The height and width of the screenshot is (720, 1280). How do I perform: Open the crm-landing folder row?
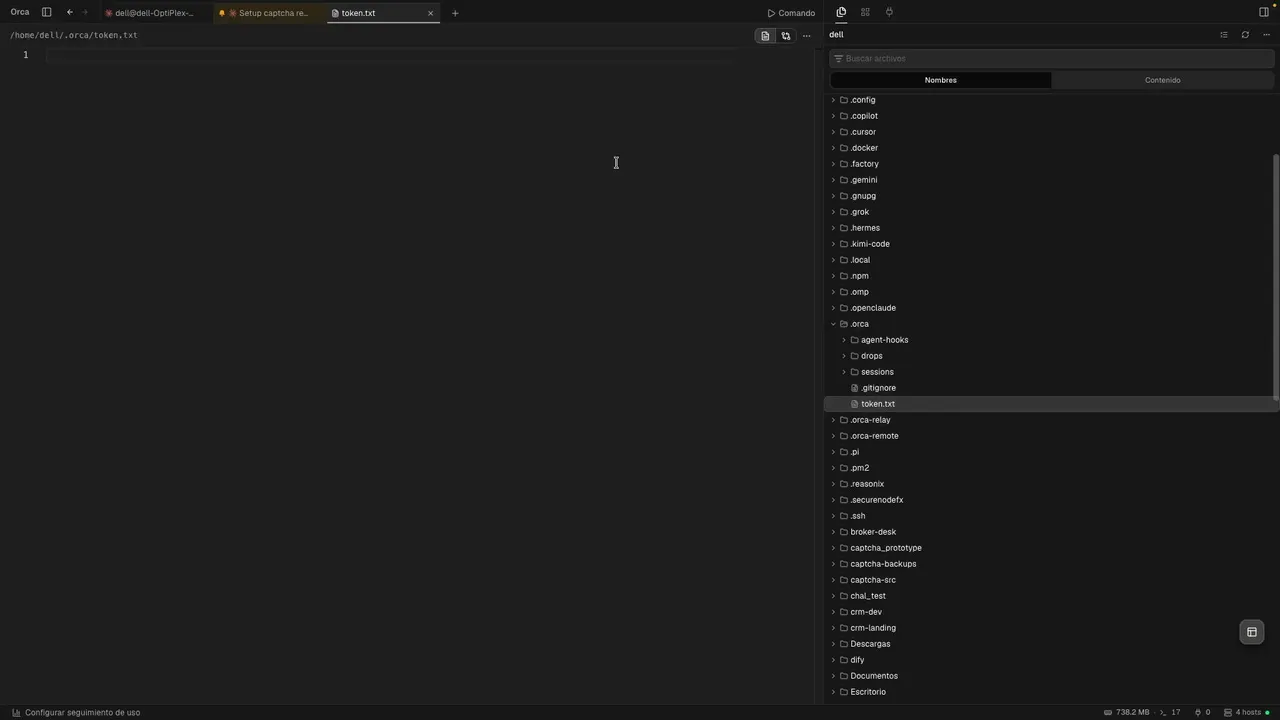[x=1047, y=628]
